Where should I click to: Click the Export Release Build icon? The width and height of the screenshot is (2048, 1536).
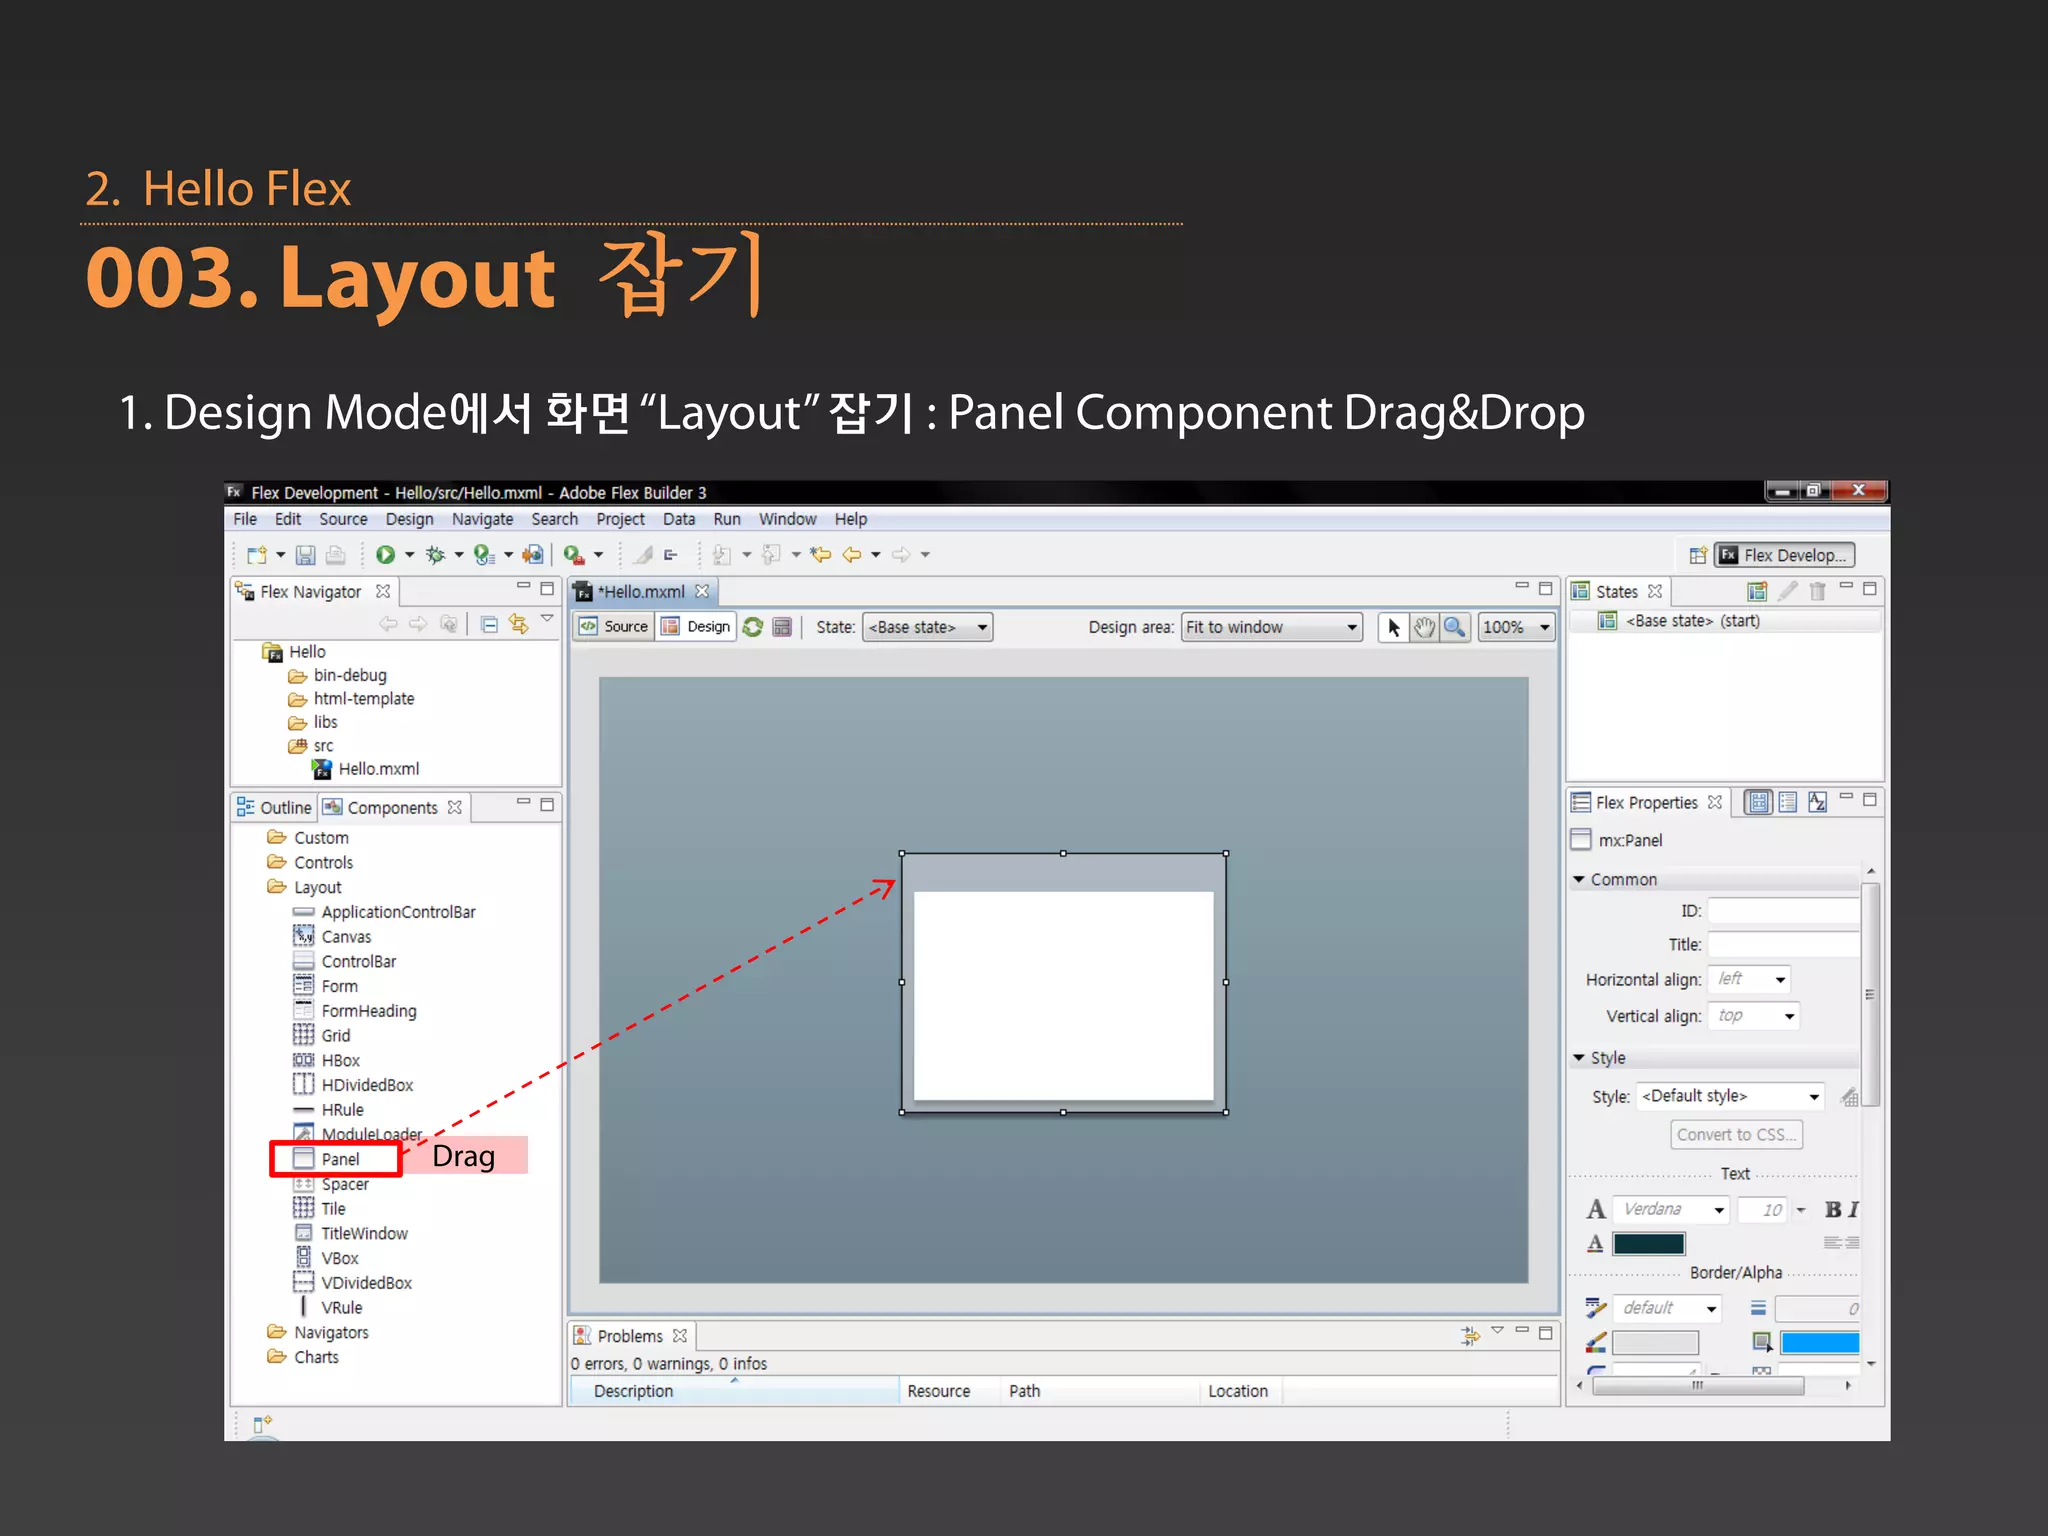tap(533, 555)
